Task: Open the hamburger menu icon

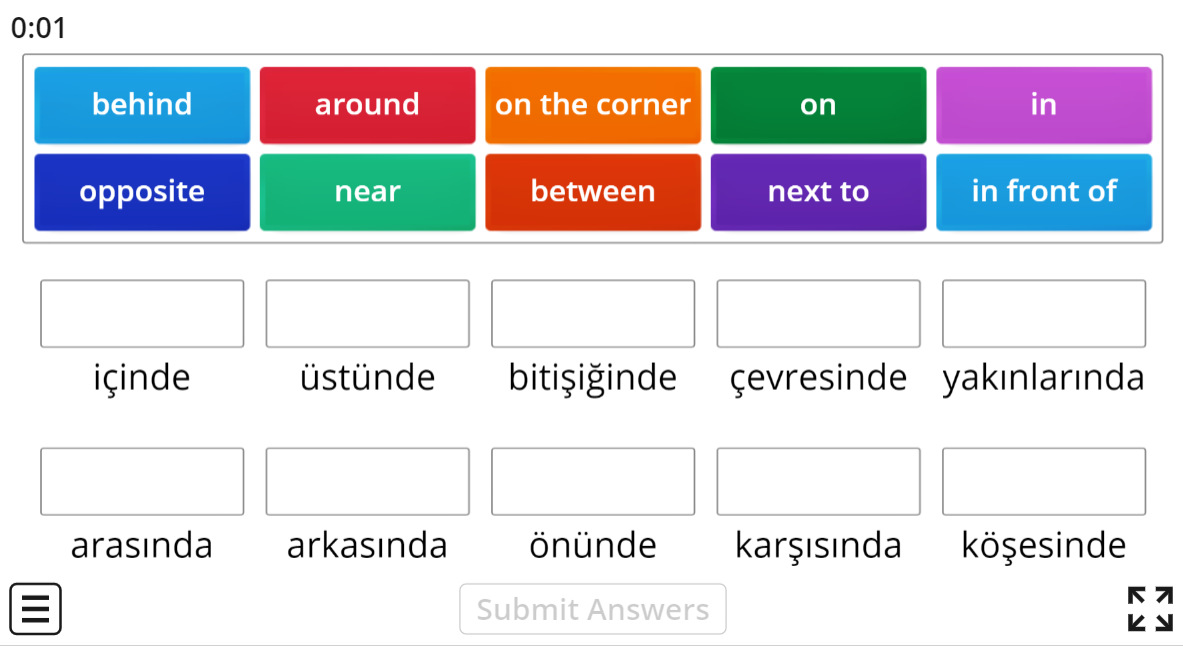Action: coord(35,608)
